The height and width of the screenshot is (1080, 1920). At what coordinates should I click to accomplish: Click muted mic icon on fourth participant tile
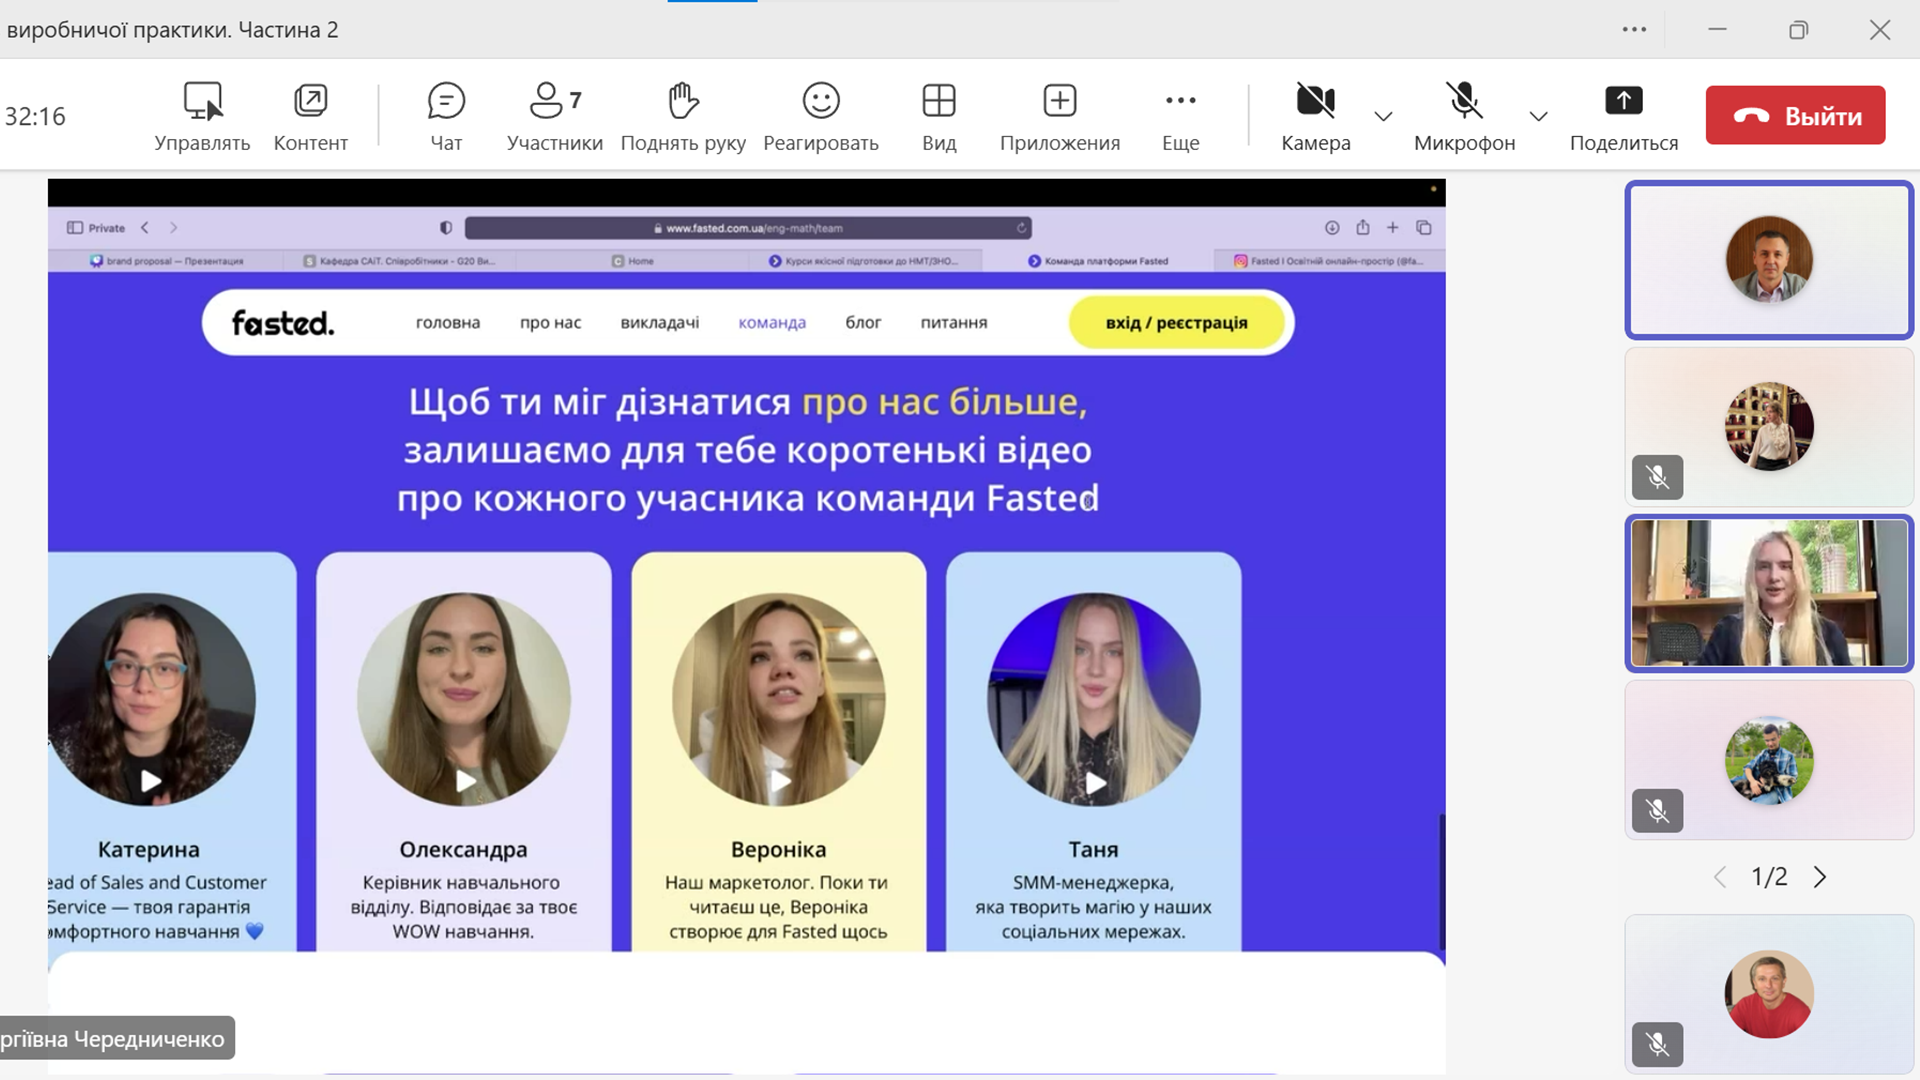[1657, 811]
